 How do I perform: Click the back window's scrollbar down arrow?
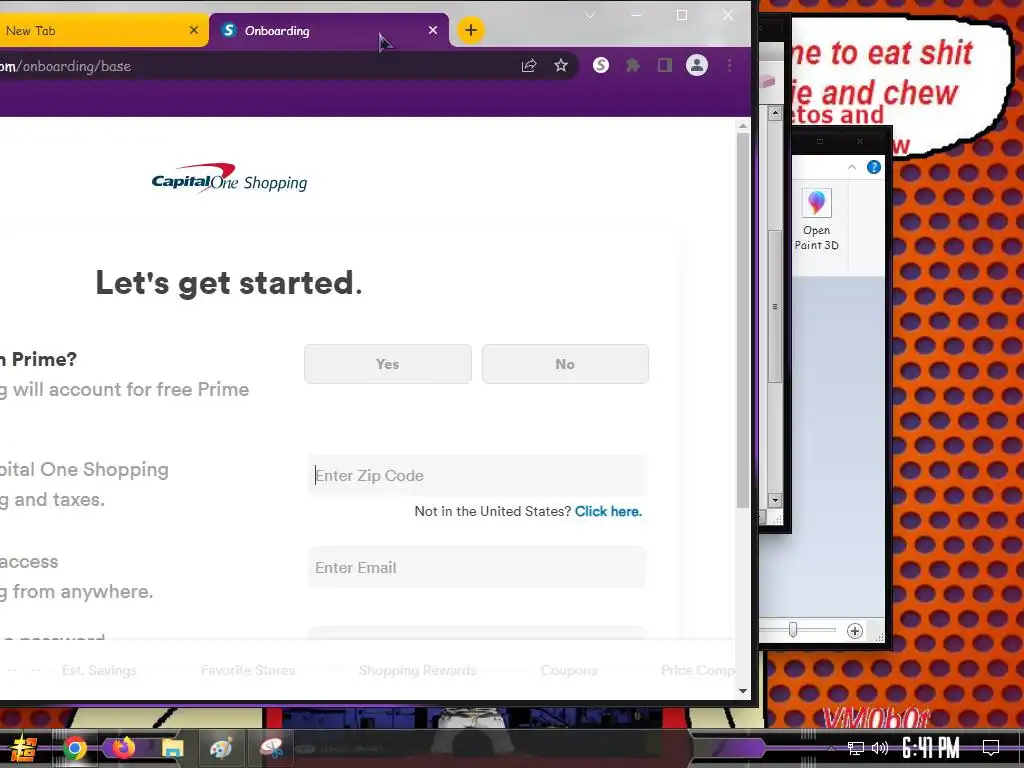pos(775,500)
